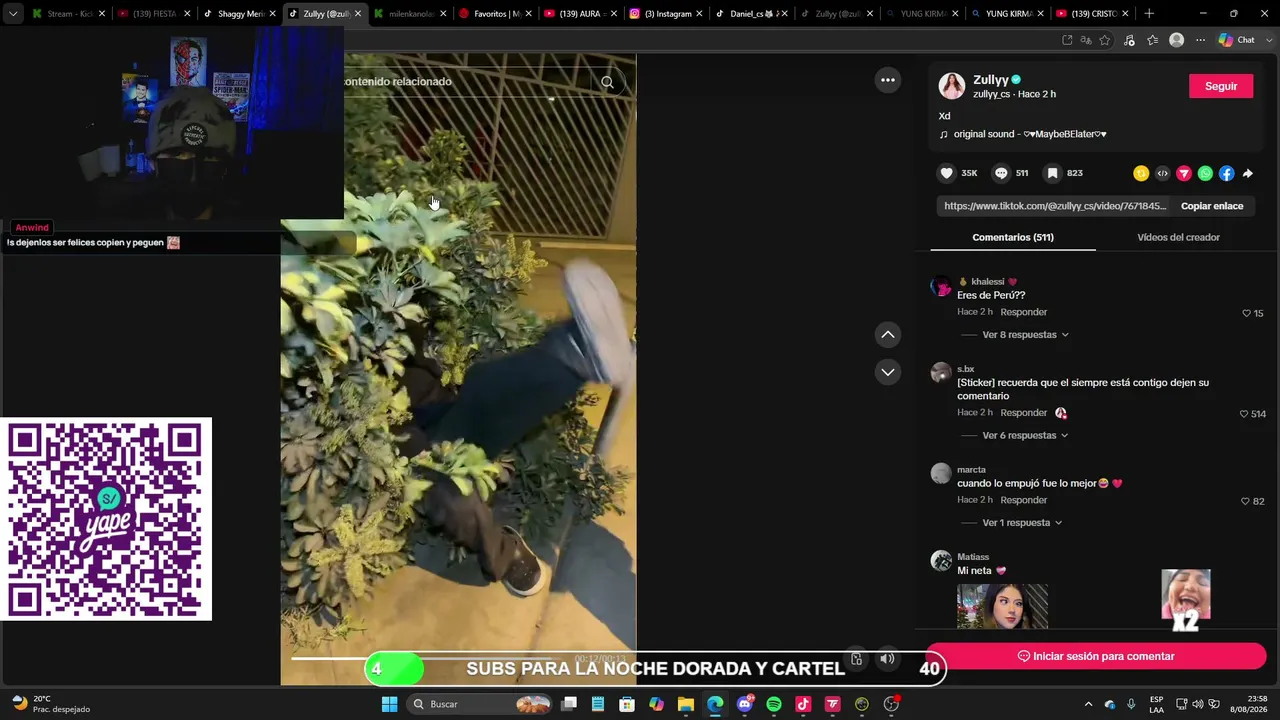The image size is (1280, 720).
Task: Open more share options arrow
Action: 1248,173
